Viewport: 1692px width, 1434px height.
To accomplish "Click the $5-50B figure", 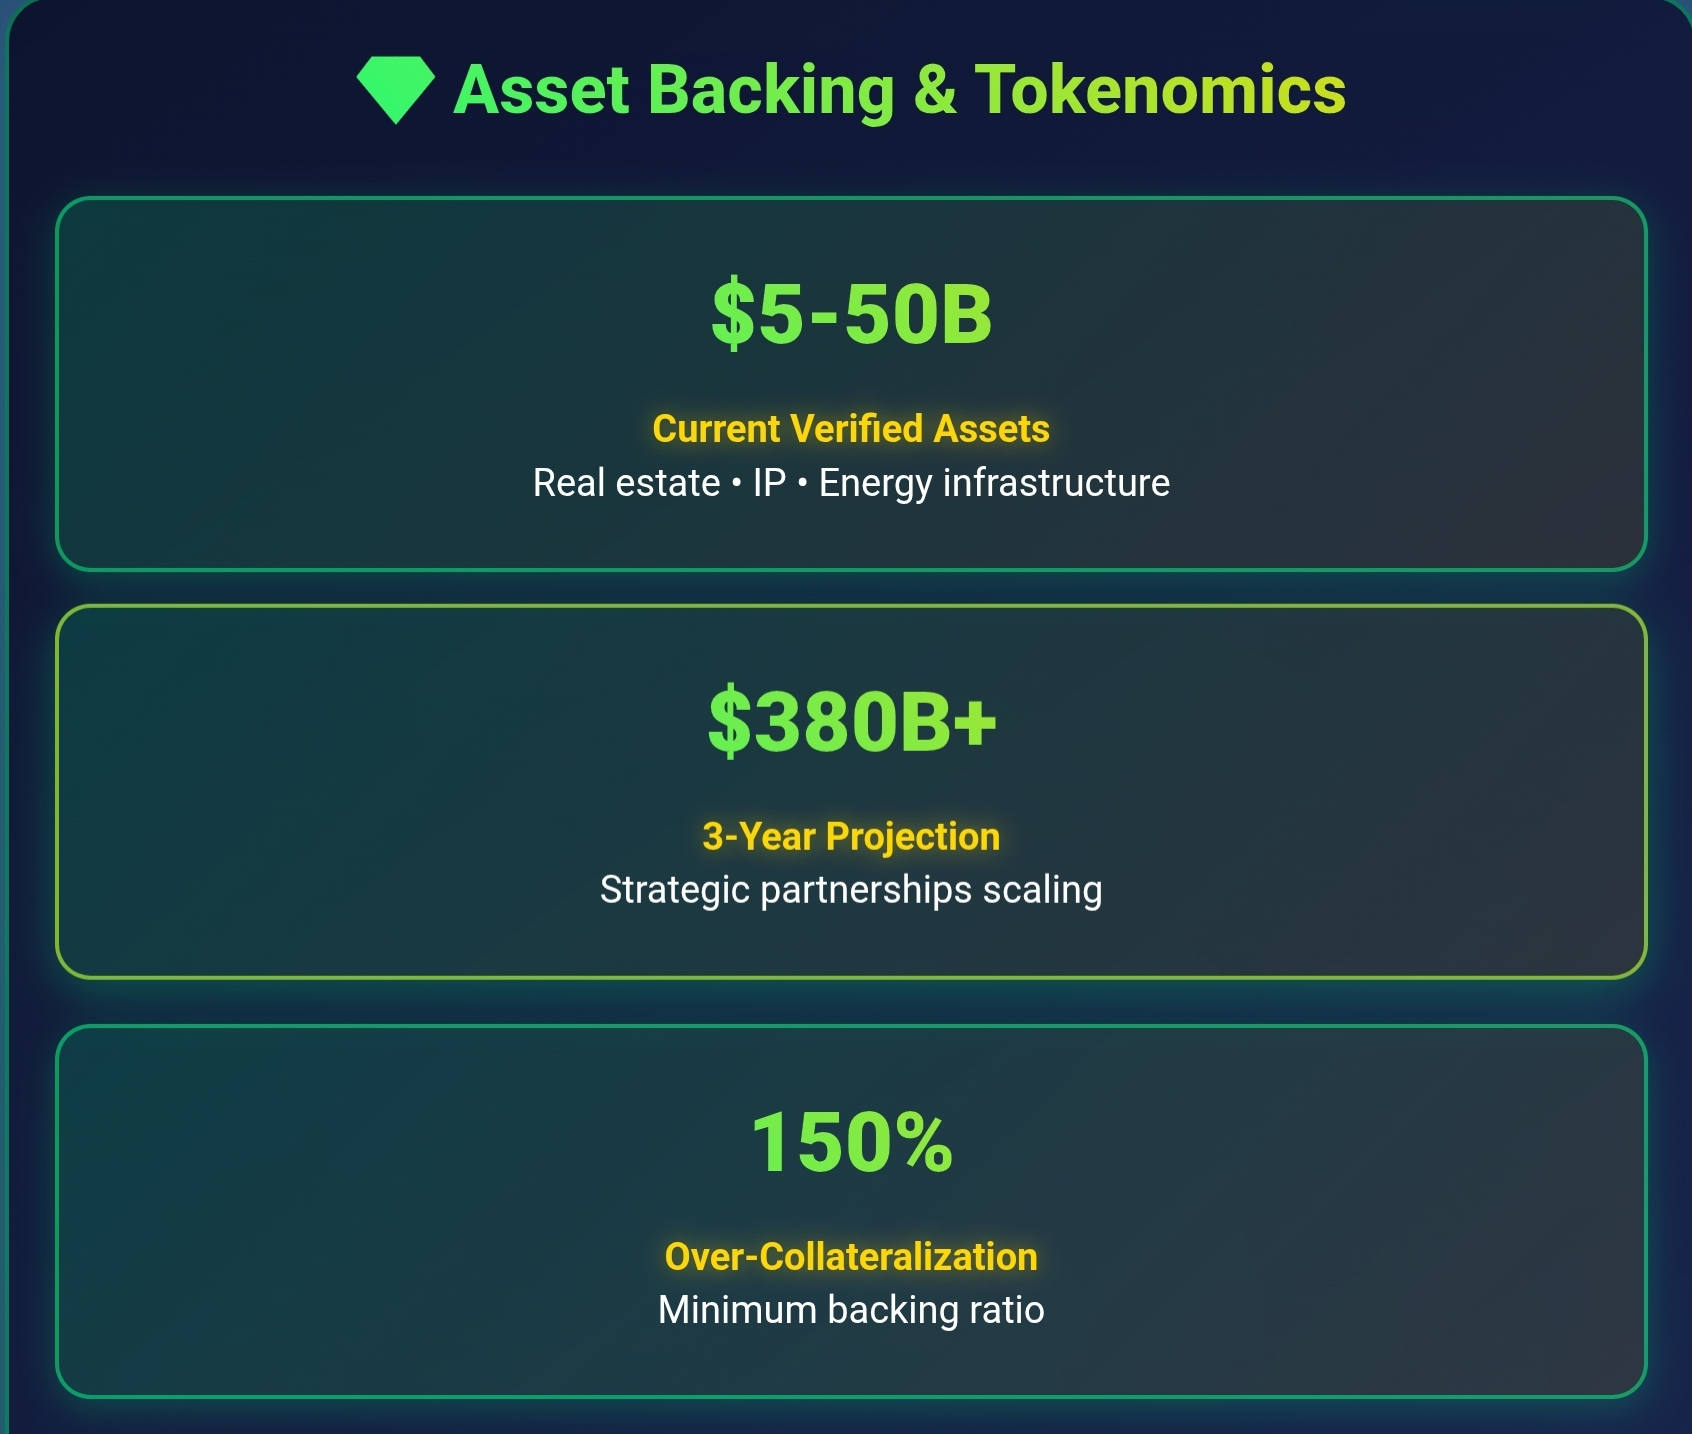I will [851, 314].
